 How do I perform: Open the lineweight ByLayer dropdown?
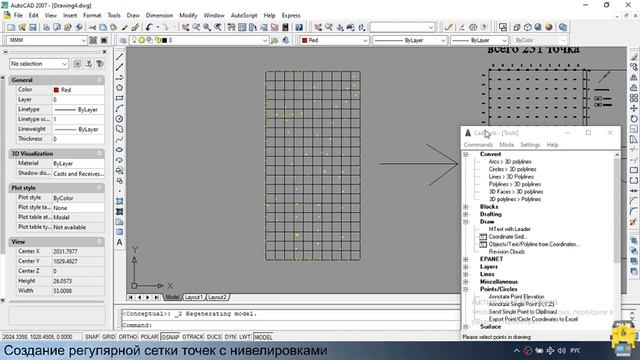[x=504, y=40]
